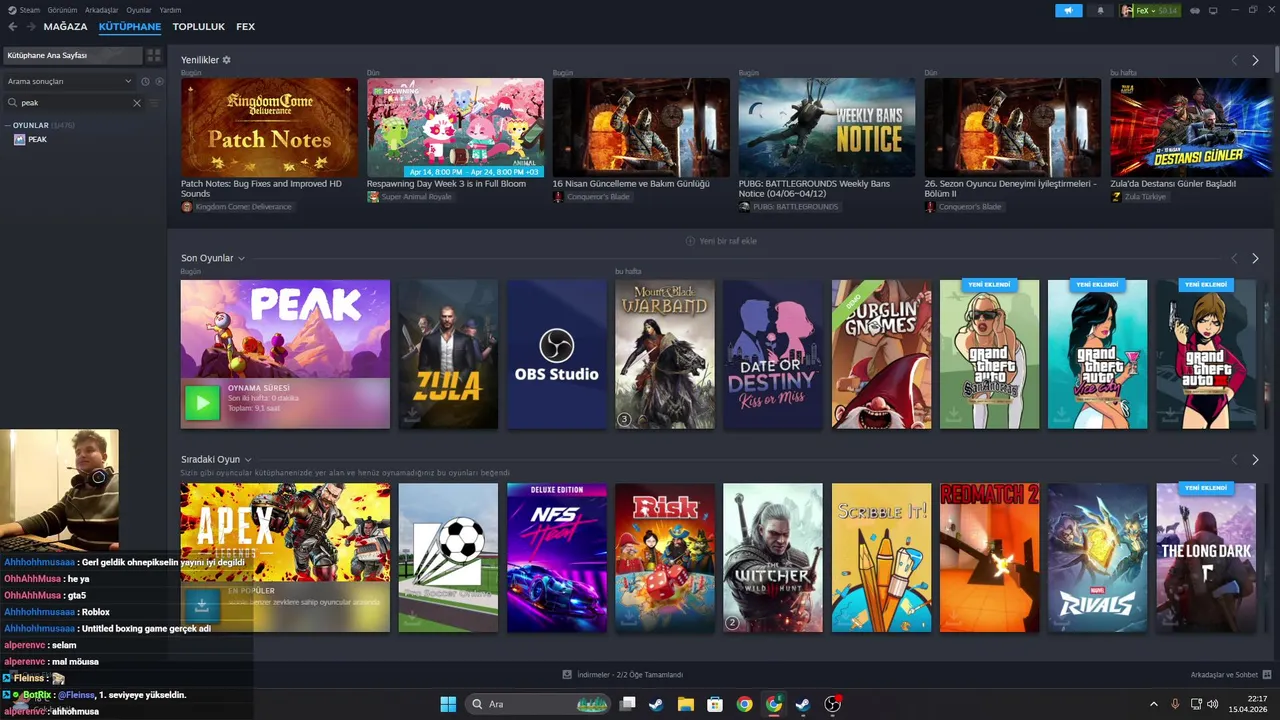Open the Oyunlar menu

click(139, 10)
